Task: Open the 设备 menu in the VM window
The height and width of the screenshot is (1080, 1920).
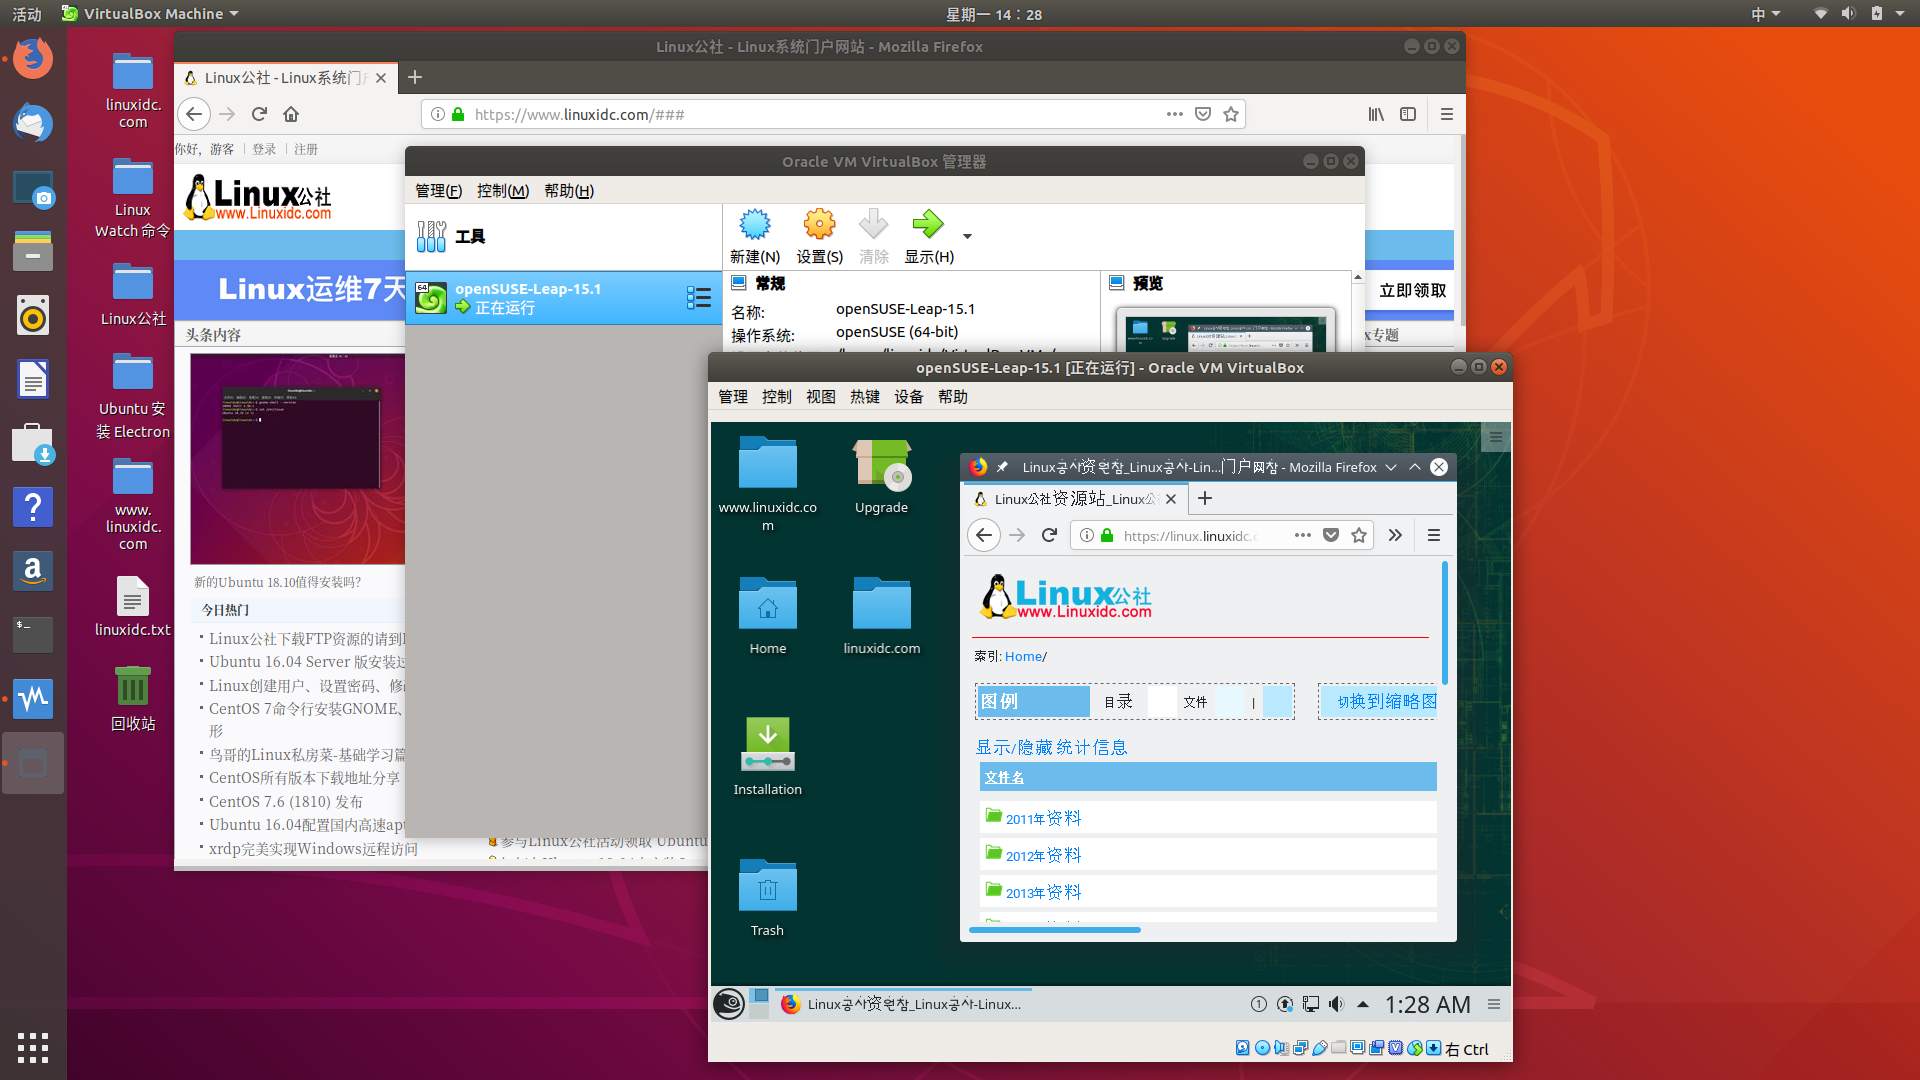Action: point(909,397)
